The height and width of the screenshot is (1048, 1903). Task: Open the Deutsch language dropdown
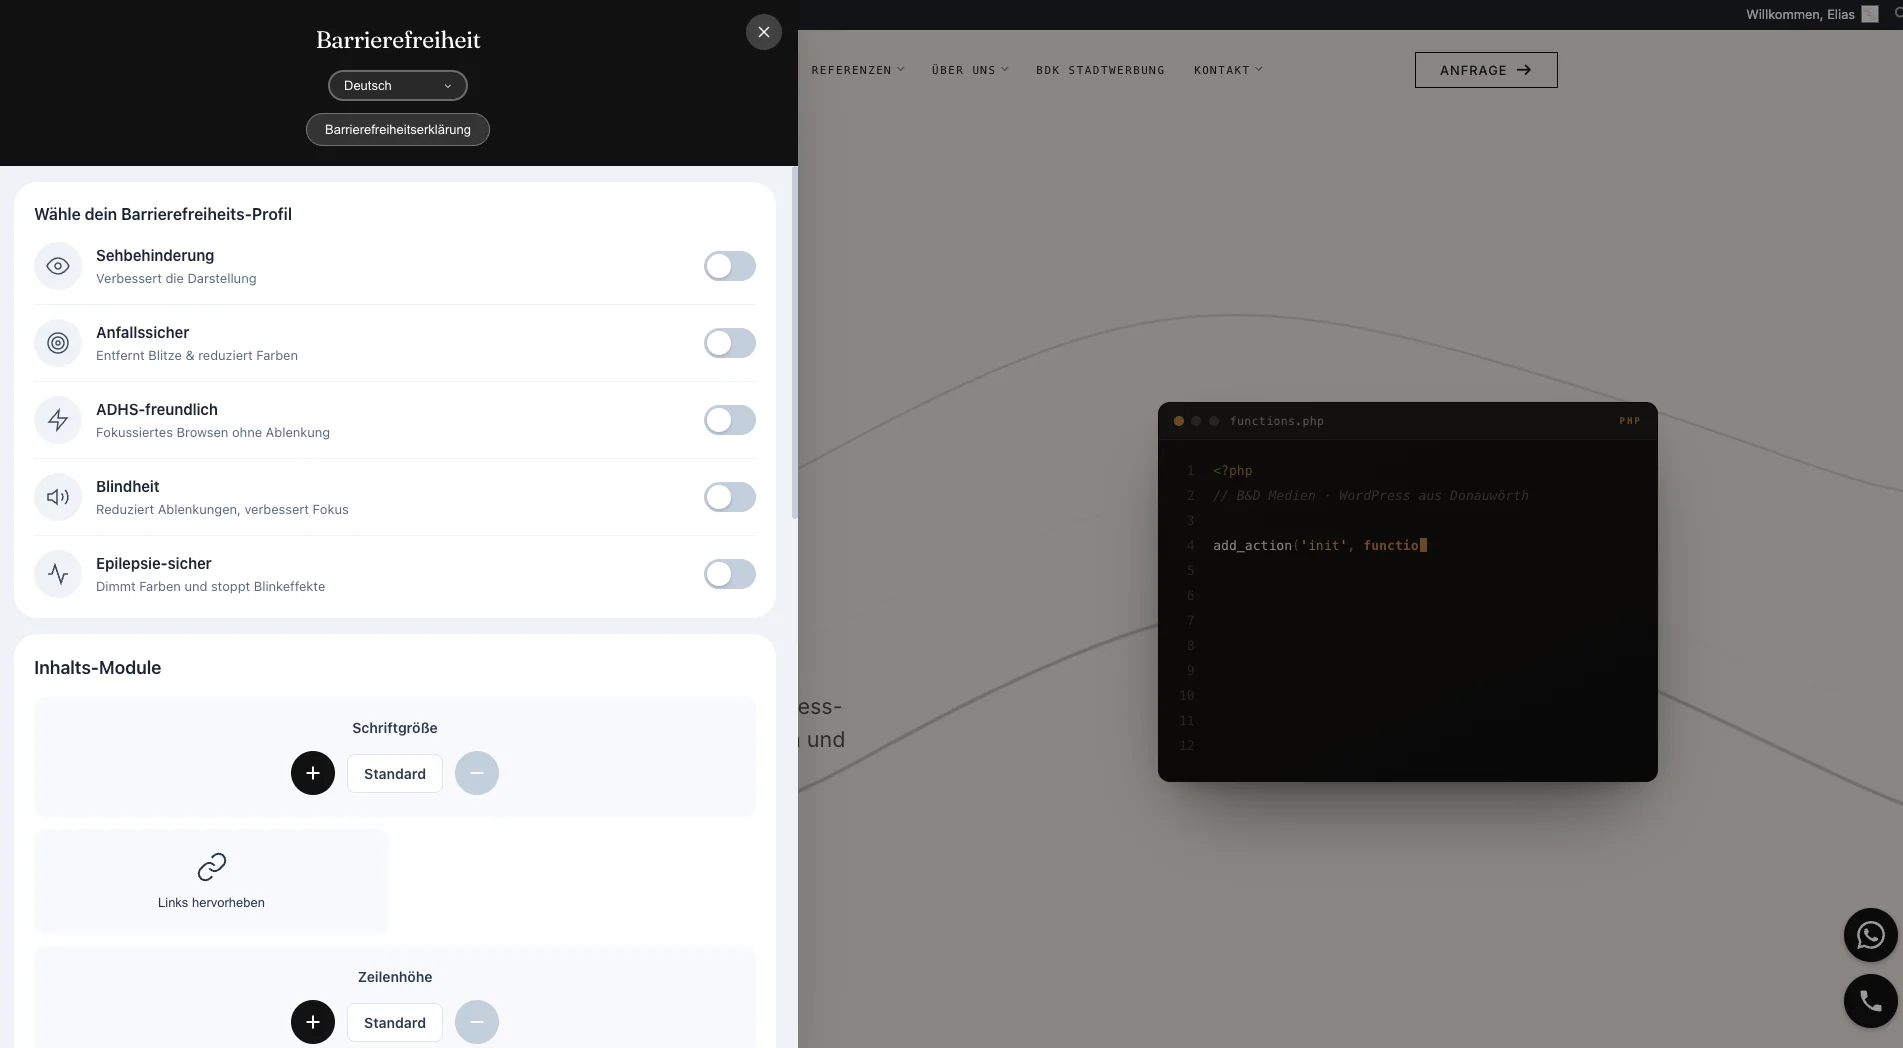(398, 86)
